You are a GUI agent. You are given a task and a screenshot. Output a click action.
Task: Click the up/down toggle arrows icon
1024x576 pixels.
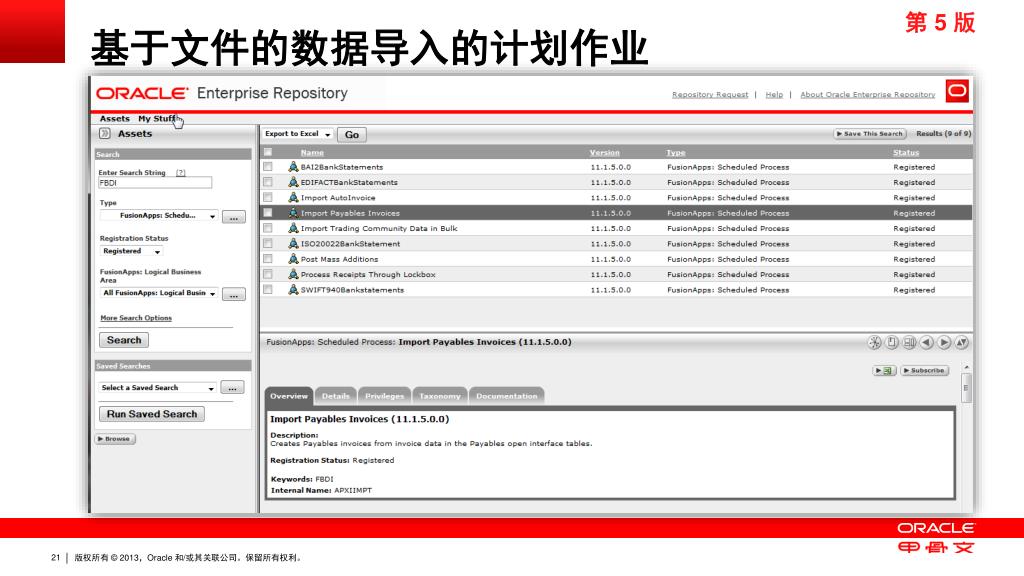point(962,342)
